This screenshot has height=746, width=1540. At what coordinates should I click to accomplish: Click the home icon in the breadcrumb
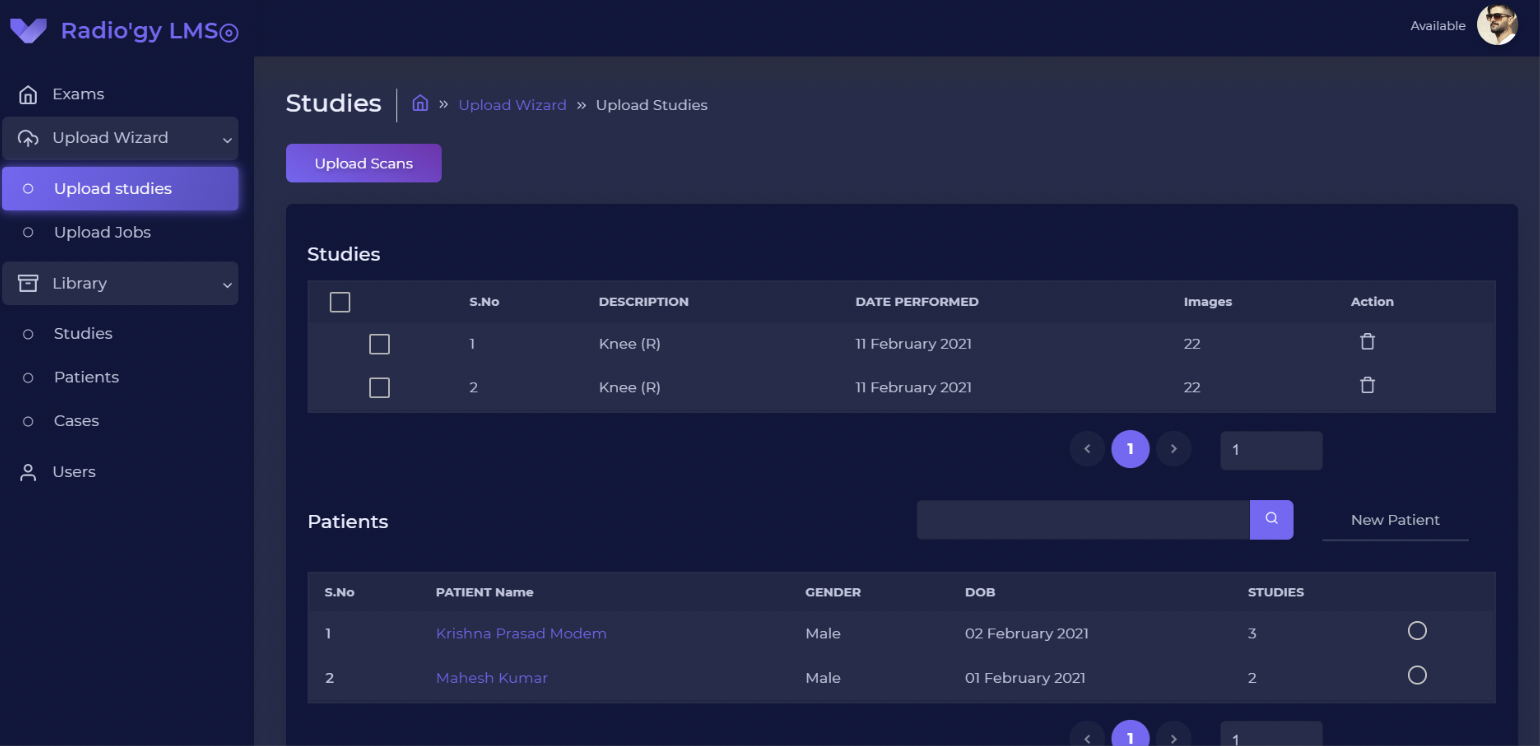click(420, 104)
